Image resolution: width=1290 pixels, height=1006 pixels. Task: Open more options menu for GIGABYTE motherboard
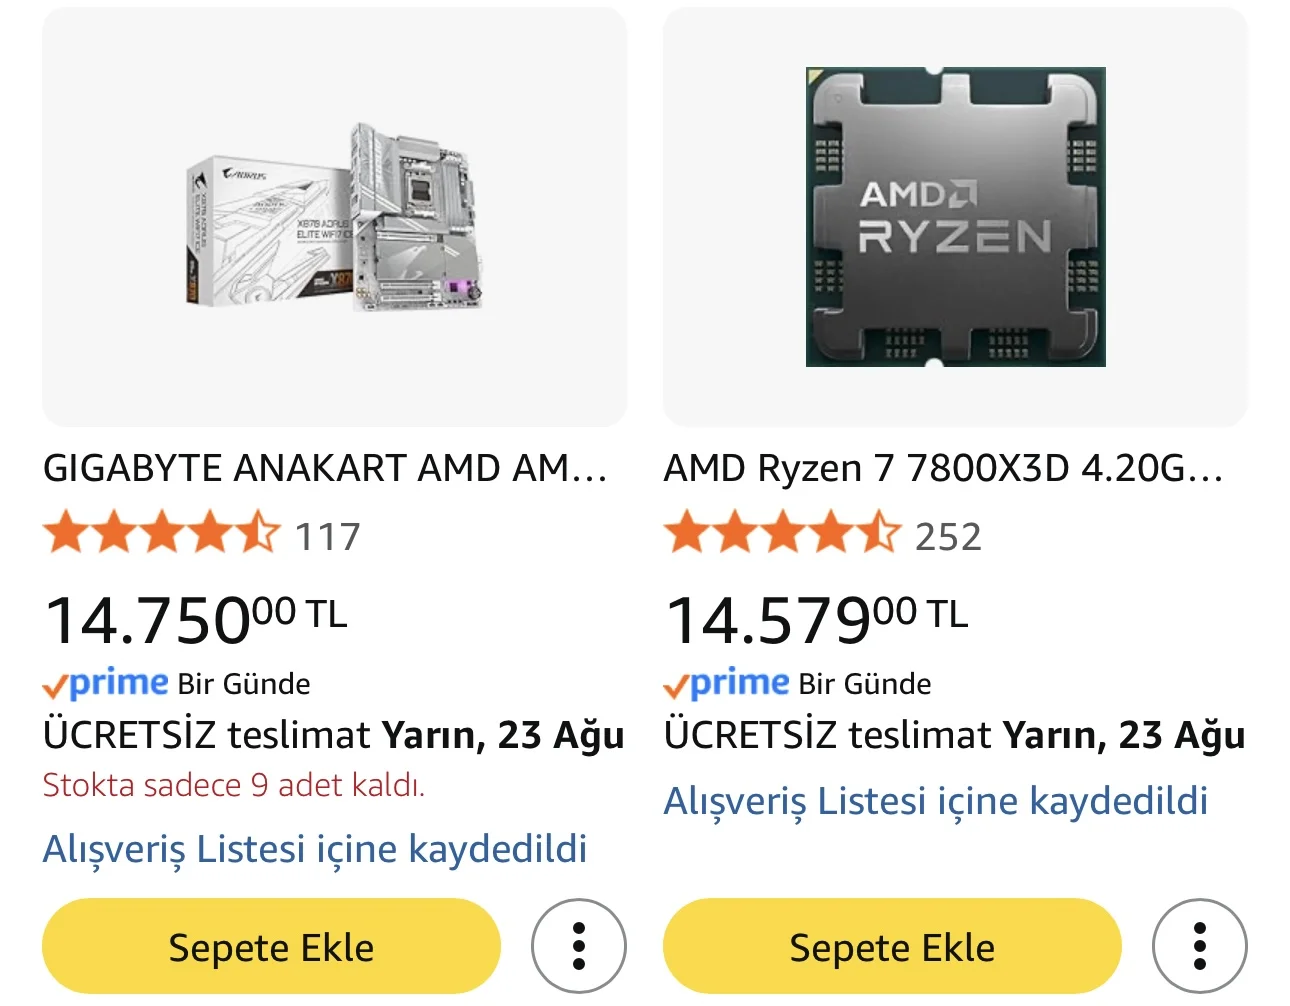(x=579, y=946)
